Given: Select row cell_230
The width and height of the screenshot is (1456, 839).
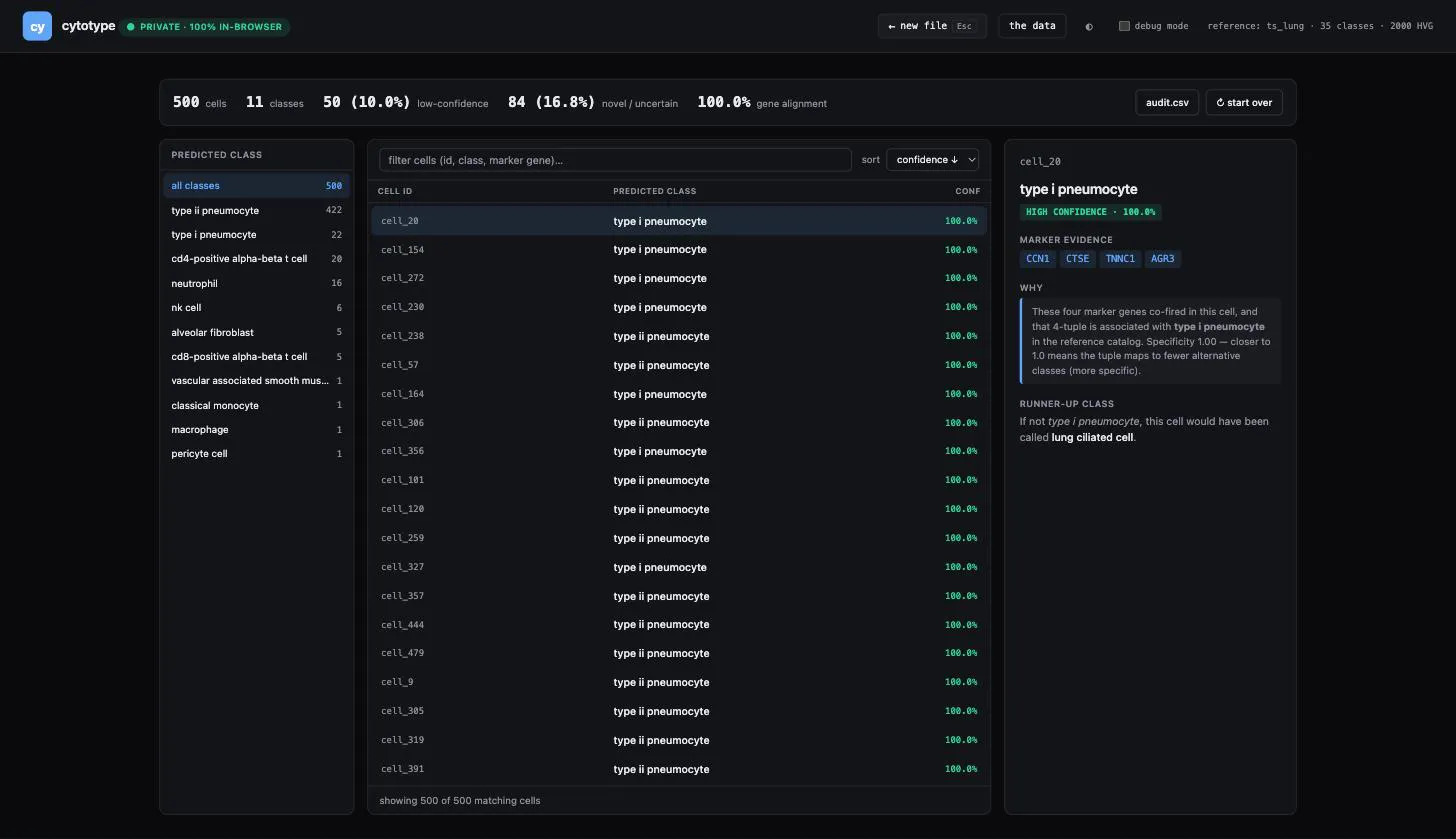Looking at the screenshot, I should pos(679,308).
